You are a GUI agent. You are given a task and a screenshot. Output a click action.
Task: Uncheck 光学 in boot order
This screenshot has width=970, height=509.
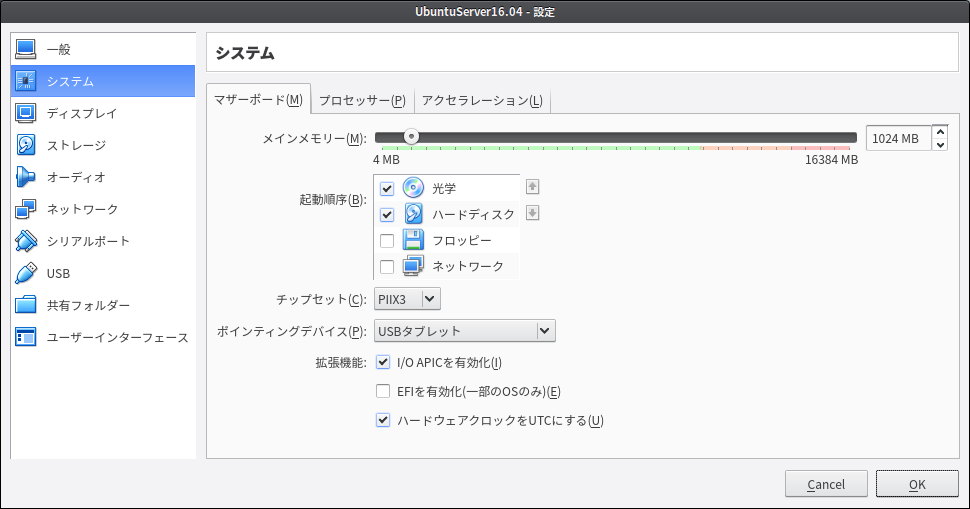[387, 188]
